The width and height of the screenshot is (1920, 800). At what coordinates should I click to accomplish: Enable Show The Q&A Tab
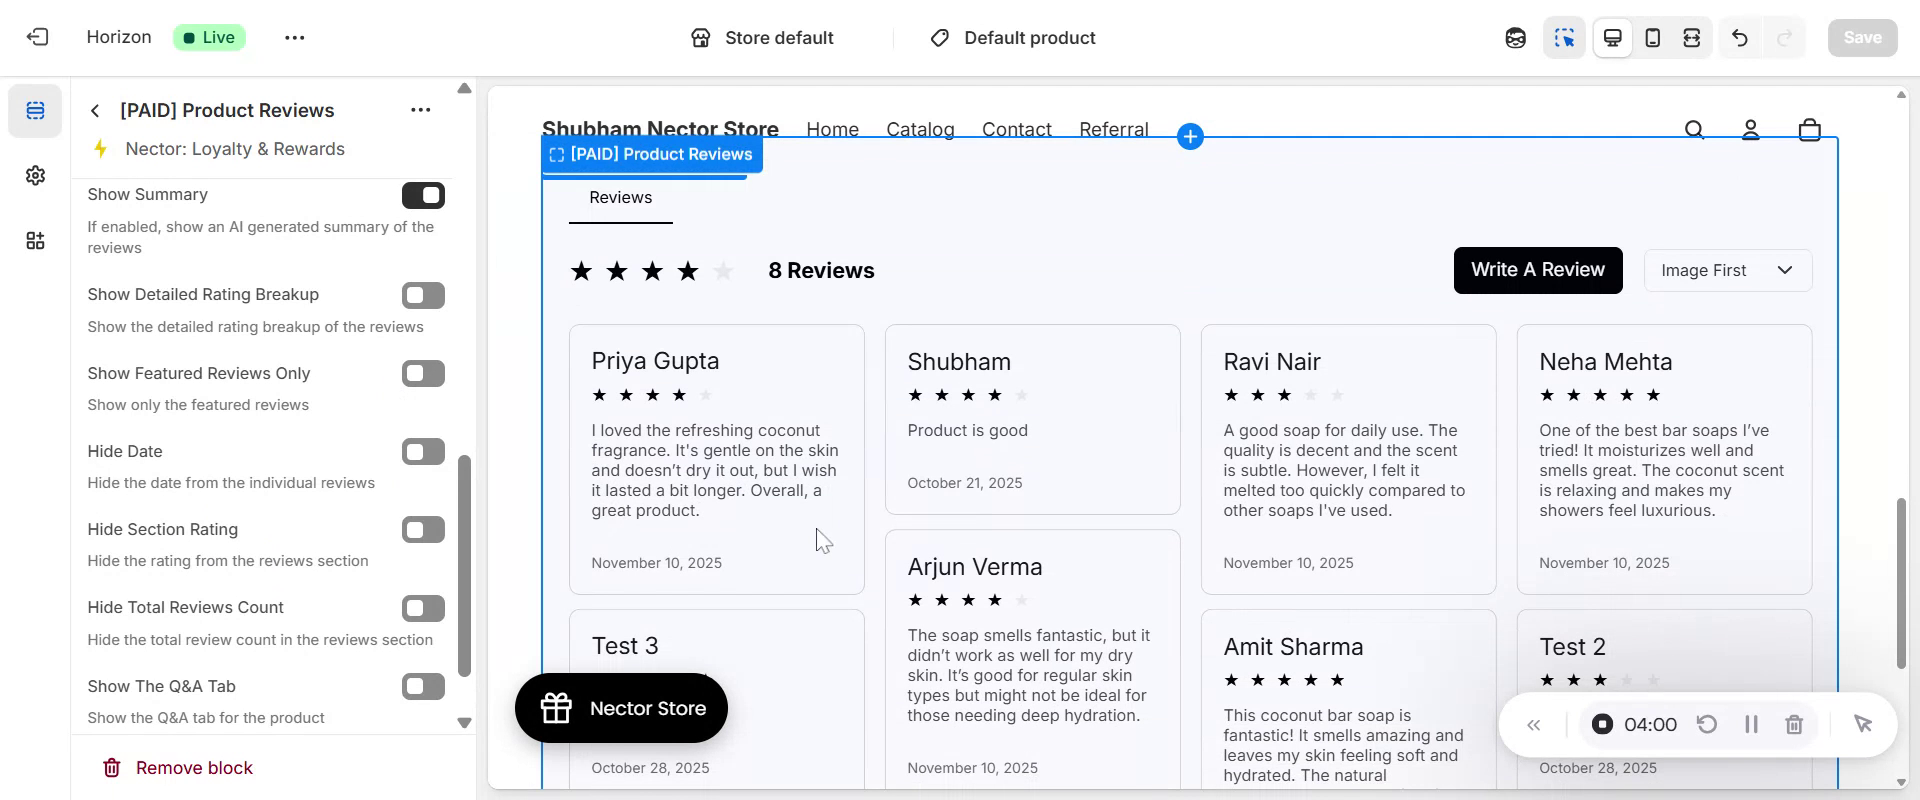(x=423, y=686)
